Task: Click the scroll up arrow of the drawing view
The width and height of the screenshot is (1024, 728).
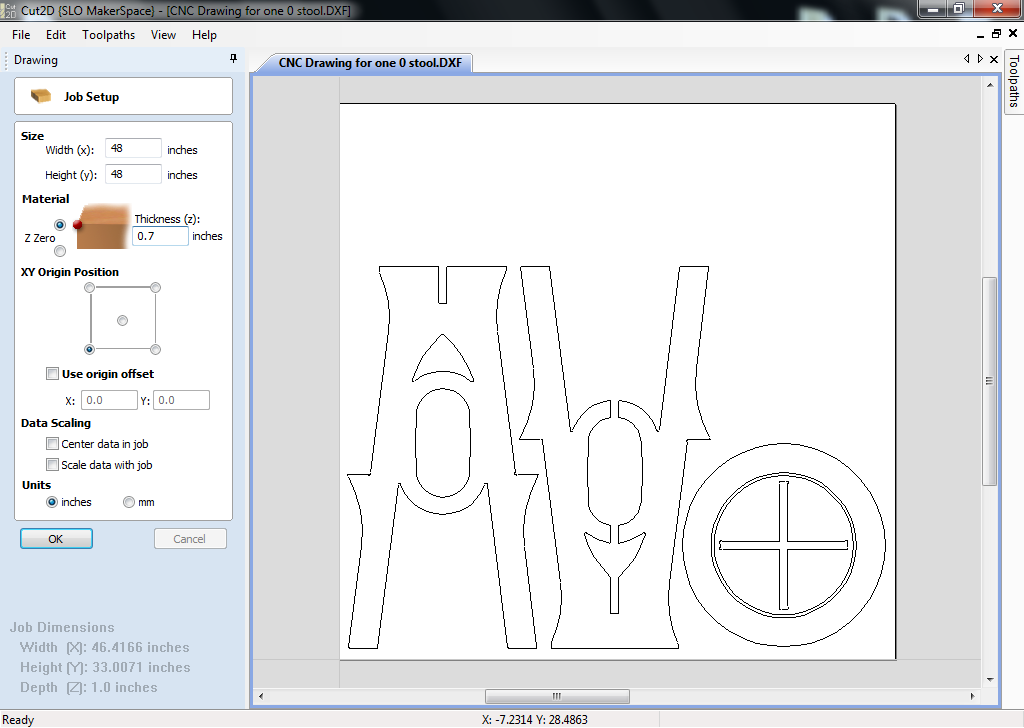Action: tap(990, 86)
